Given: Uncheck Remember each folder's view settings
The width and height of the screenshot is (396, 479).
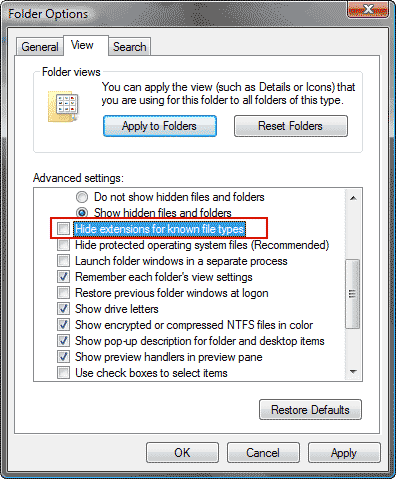Looking at the screenshot, I should click(63, 277).
